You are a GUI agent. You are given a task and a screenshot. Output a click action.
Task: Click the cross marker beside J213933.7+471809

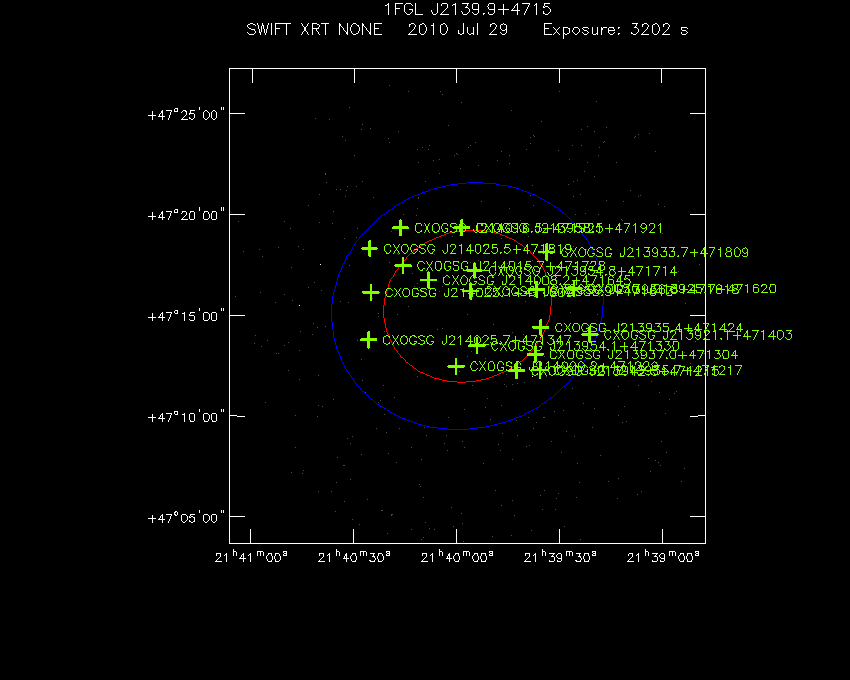546,252
